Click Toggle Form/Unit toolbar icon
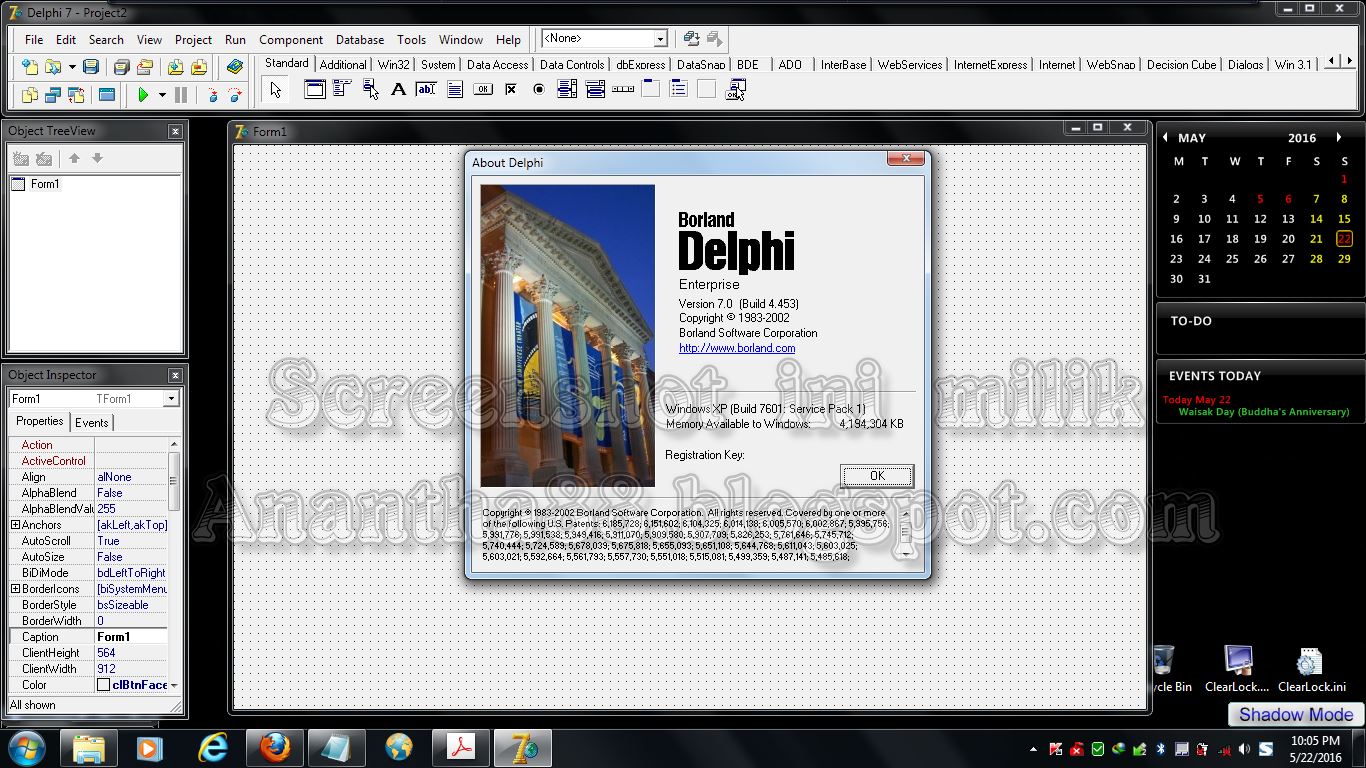The width and height of the screenshot is (1366, 768). tap(77, 95)
